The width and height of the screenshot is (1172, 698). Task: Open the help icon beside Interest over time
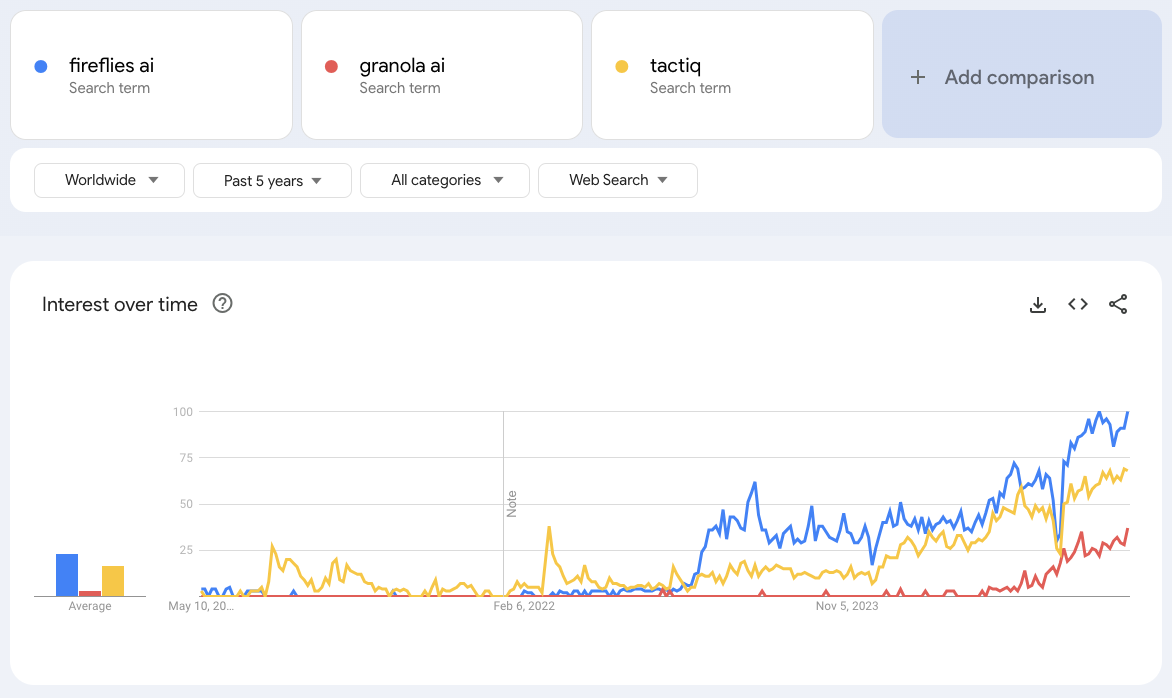[223, 304]
